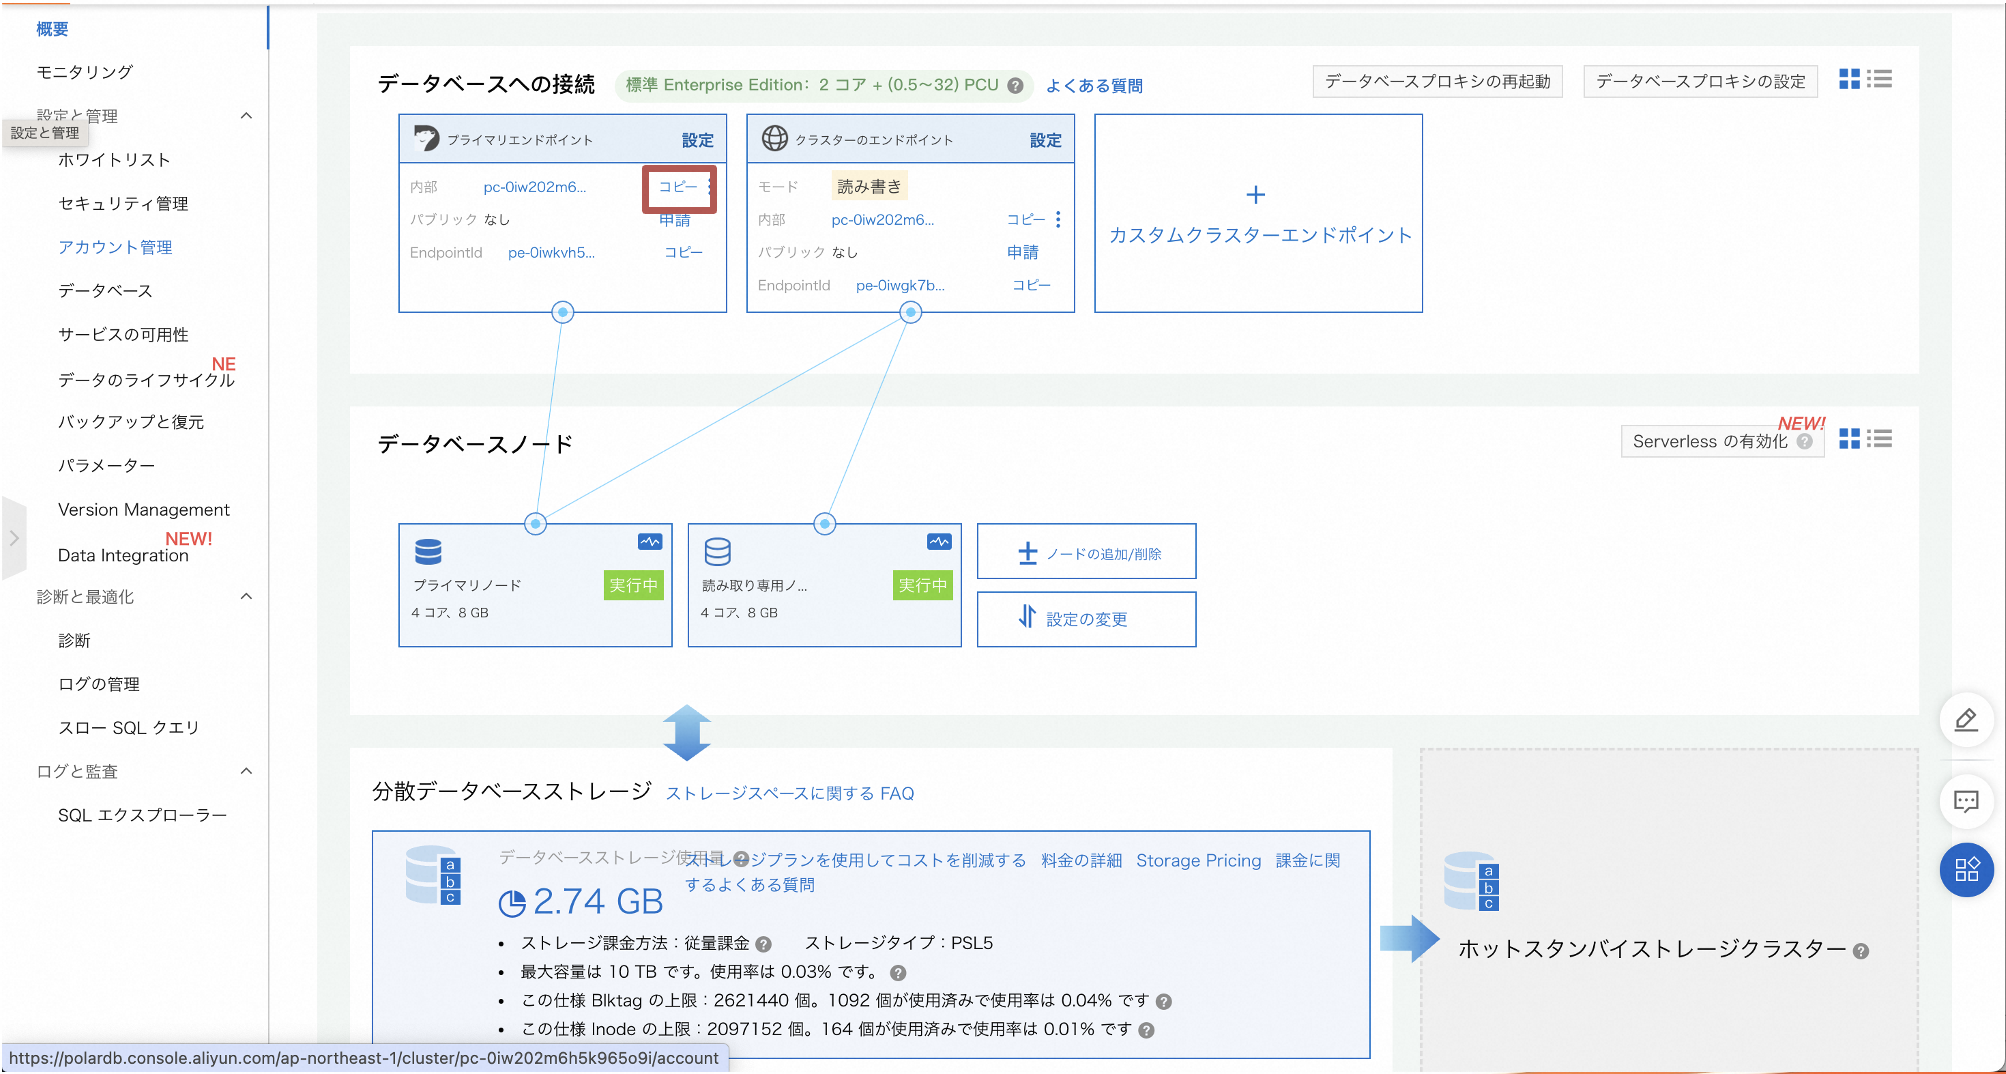Click the sidebar collapse arrow on the left edge
Screen dimensions: 2006x1074
pyautogui.click(x=14, y=539)
